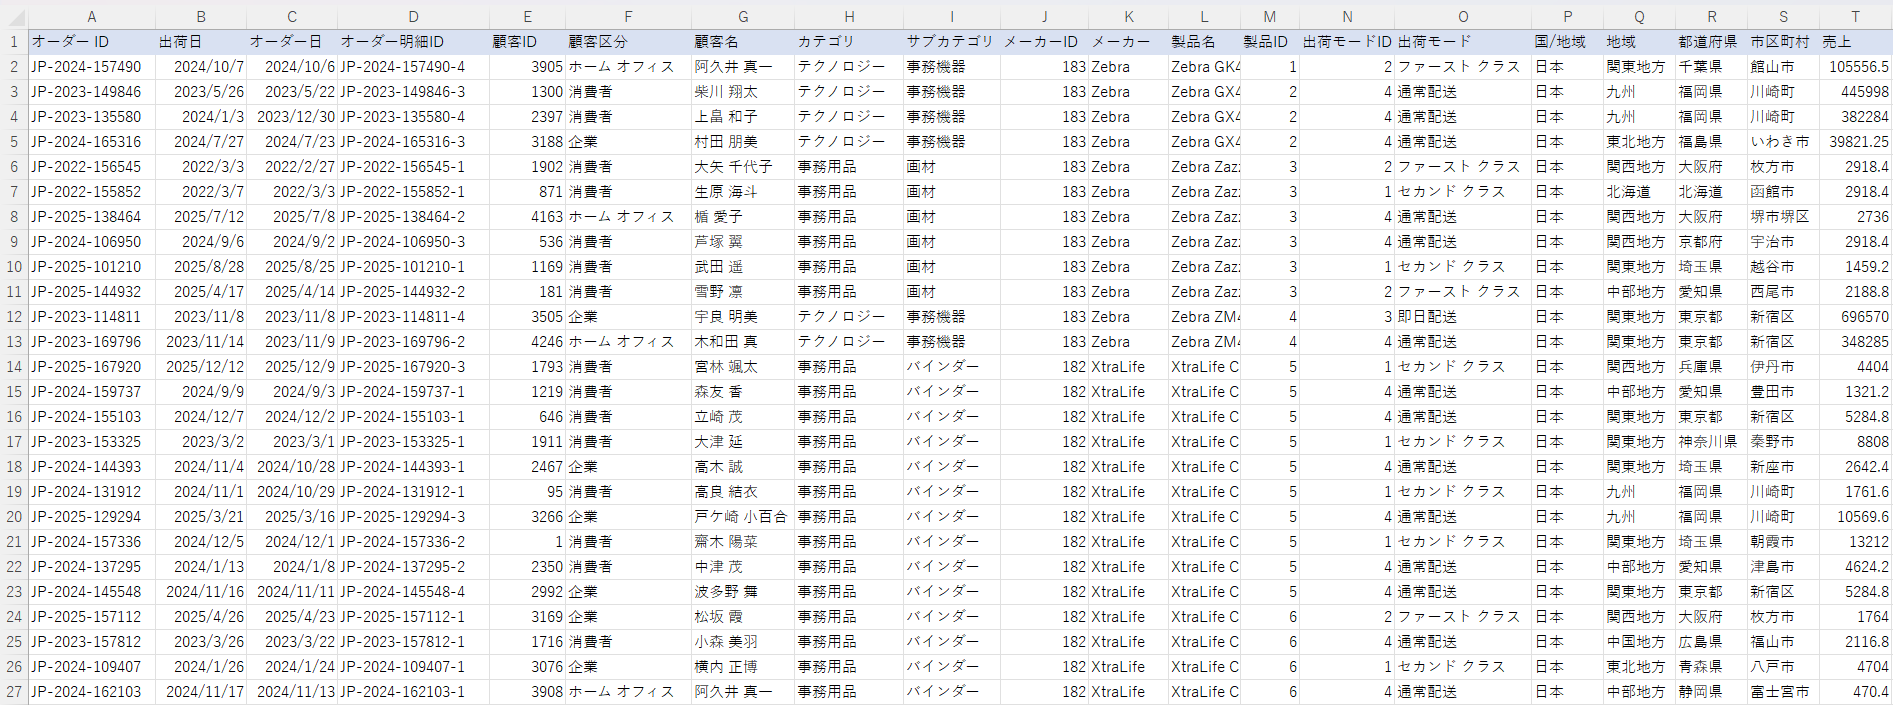Select prefecture cell 千葉県

tap(1711, 66)
